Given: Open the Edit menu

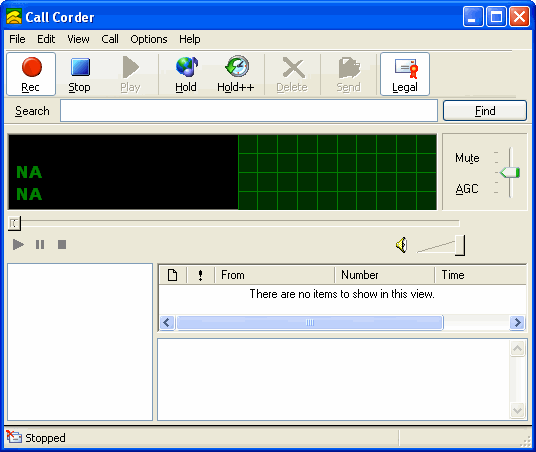Looking at the screenshot, I should pos(46,39).
